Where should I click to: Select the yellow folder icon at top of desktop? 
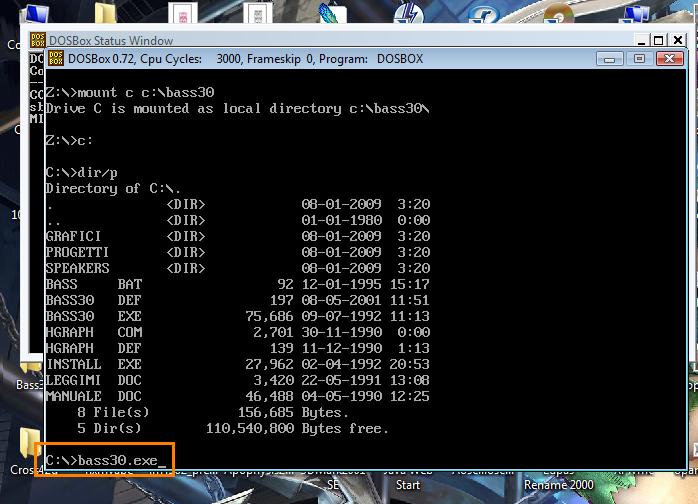[x=105, y=12]
